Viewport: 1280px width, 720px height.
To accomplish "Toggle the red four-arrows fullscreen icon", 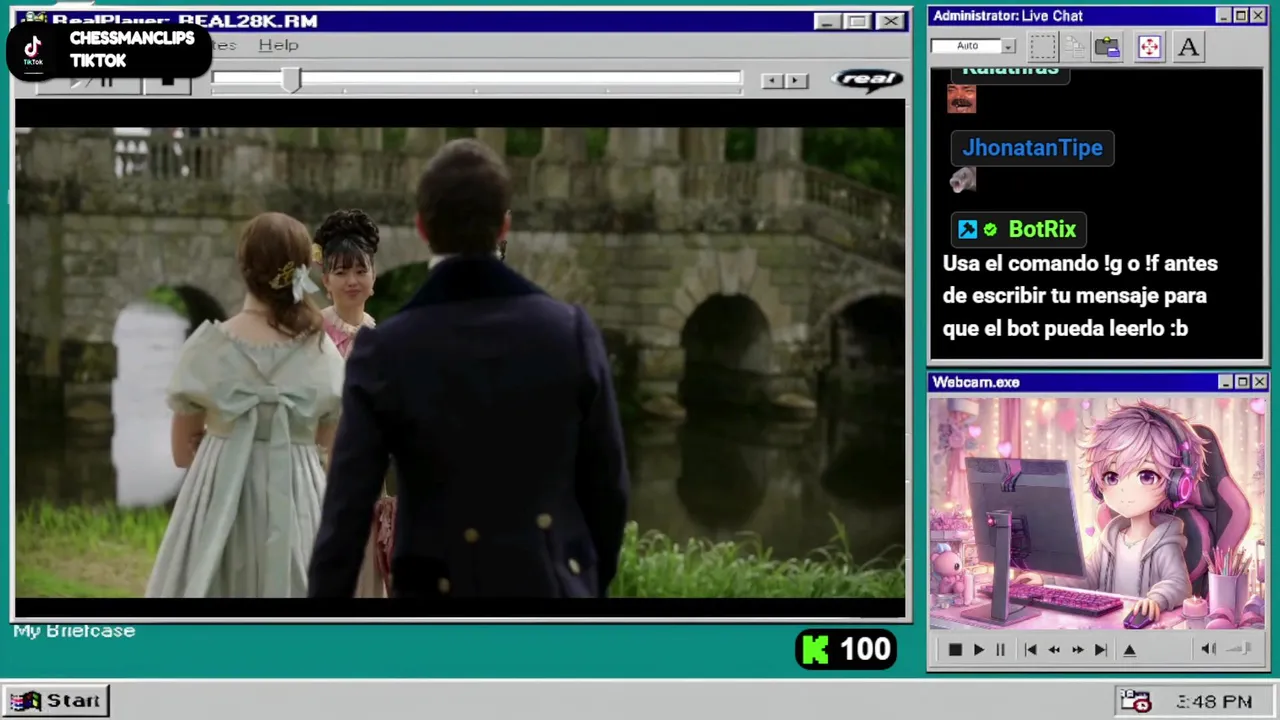I will click(1149, 47).
